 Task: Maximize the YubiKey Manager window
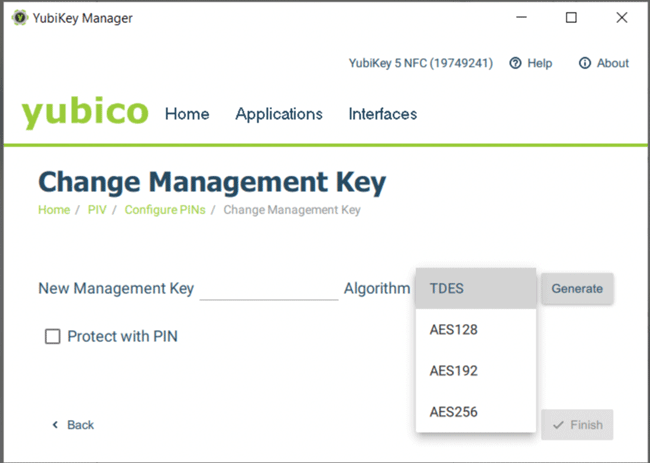click(x=571, y=18)
